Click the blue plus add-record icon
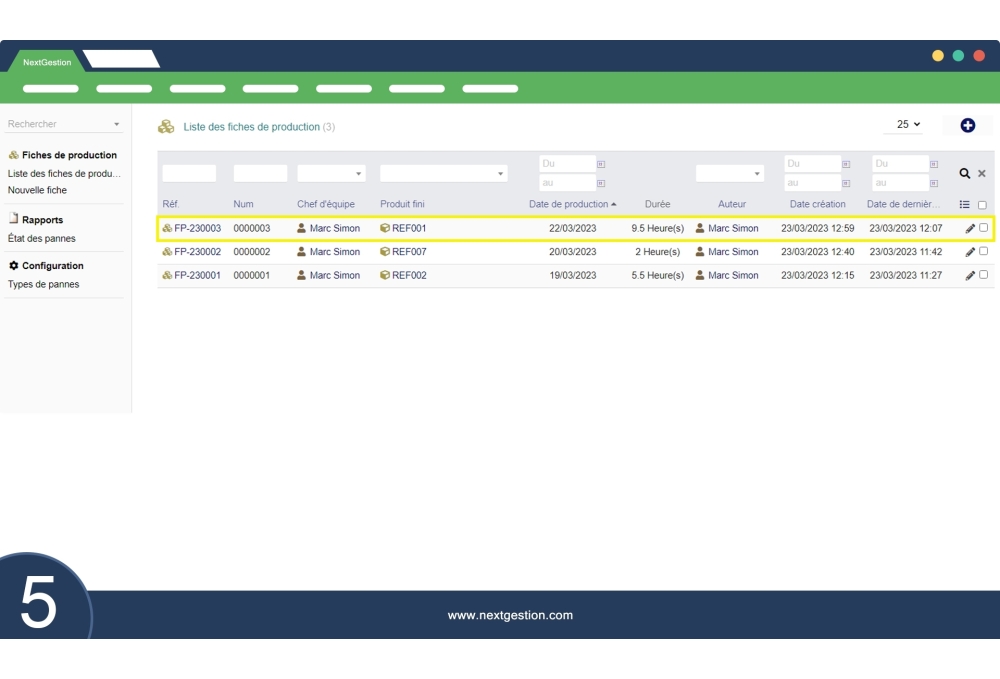The image size is (1000, 679). point(967,125)
